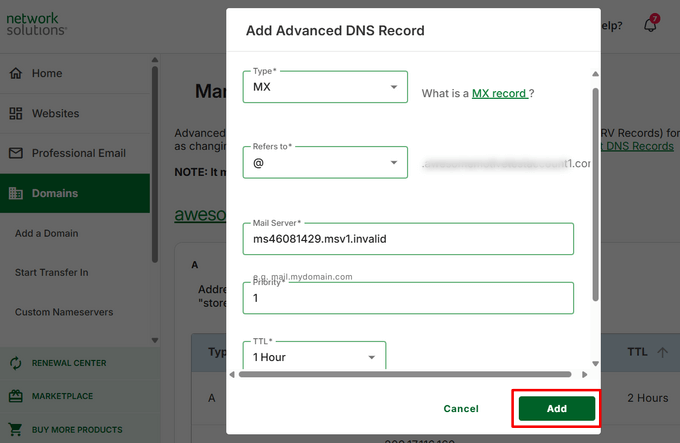This screenshot has height=443, width=680.
Task: Click the Professional Email envelope icon
Action: (x=16, y=153)
